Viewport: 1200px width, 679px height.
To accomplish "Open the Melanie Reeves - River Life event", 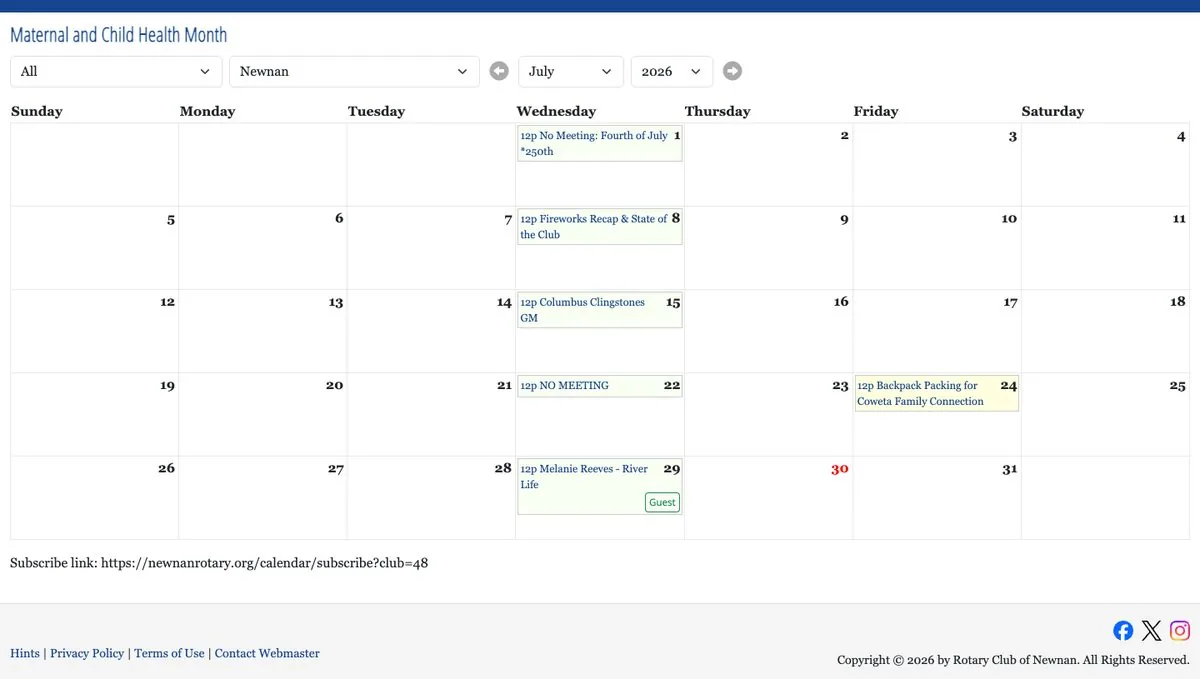I will click(x=599, y=486).
